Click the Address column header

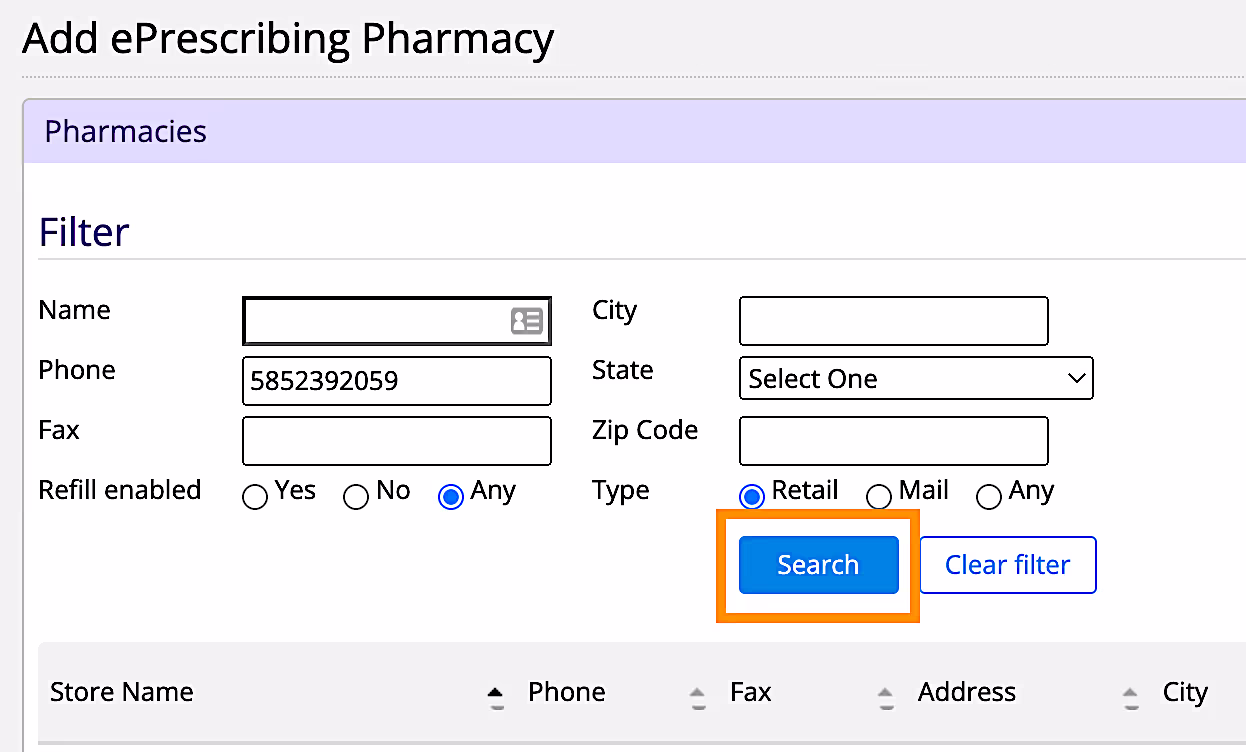point(967,692)
